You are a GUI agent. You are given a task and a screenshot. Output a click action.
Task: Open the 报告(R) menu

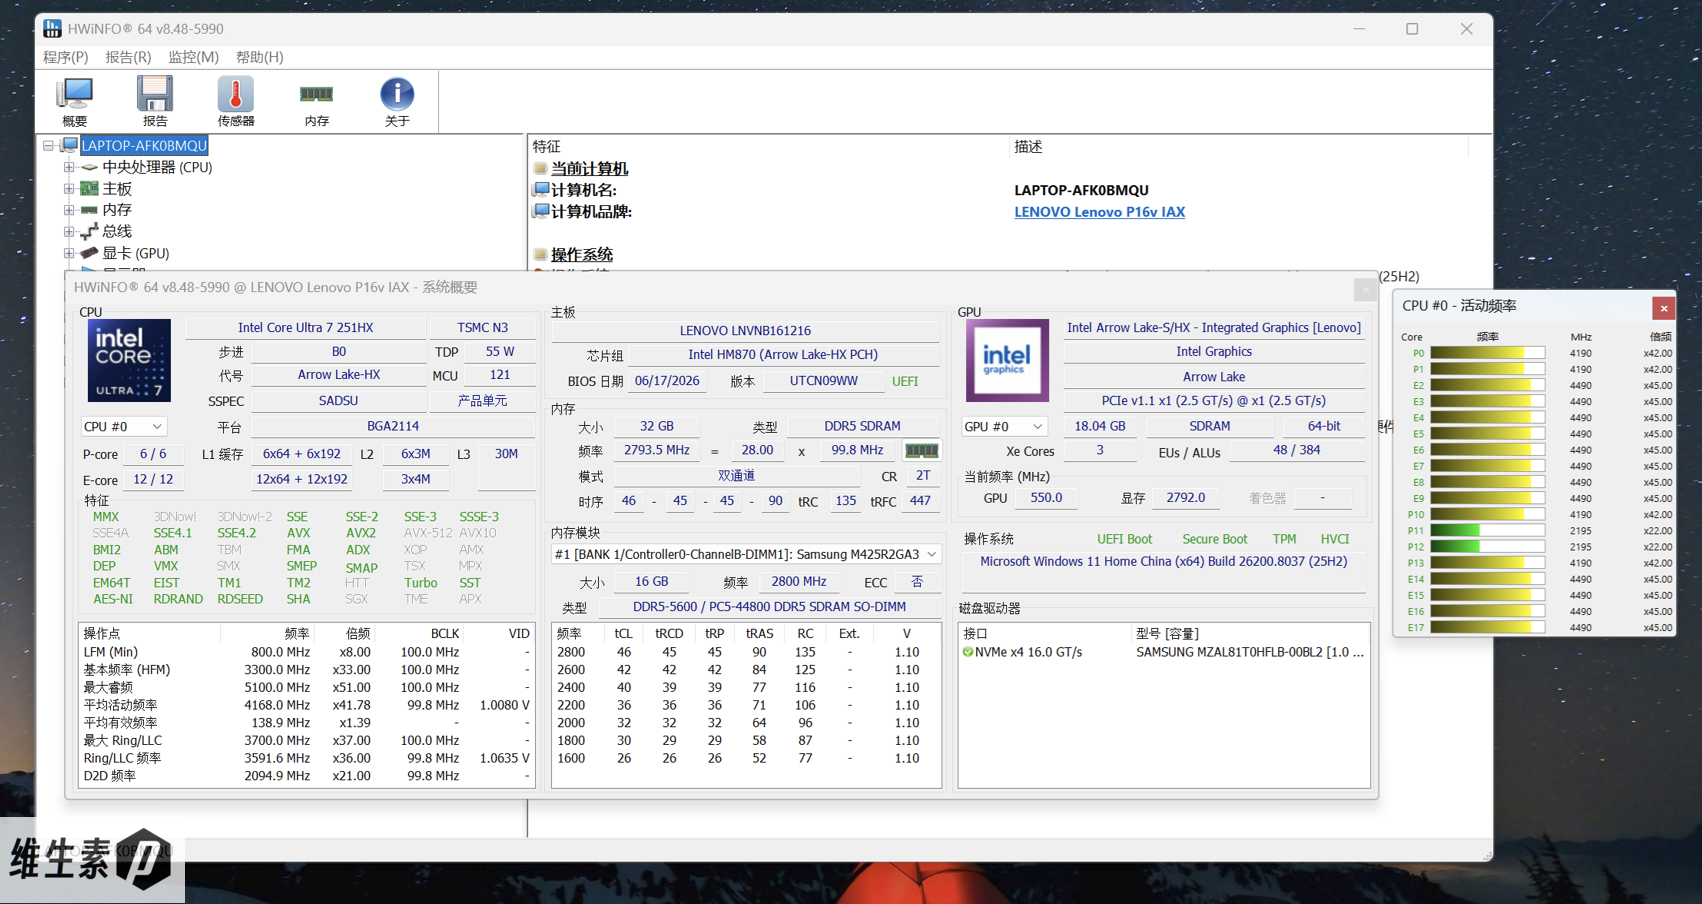128,57
